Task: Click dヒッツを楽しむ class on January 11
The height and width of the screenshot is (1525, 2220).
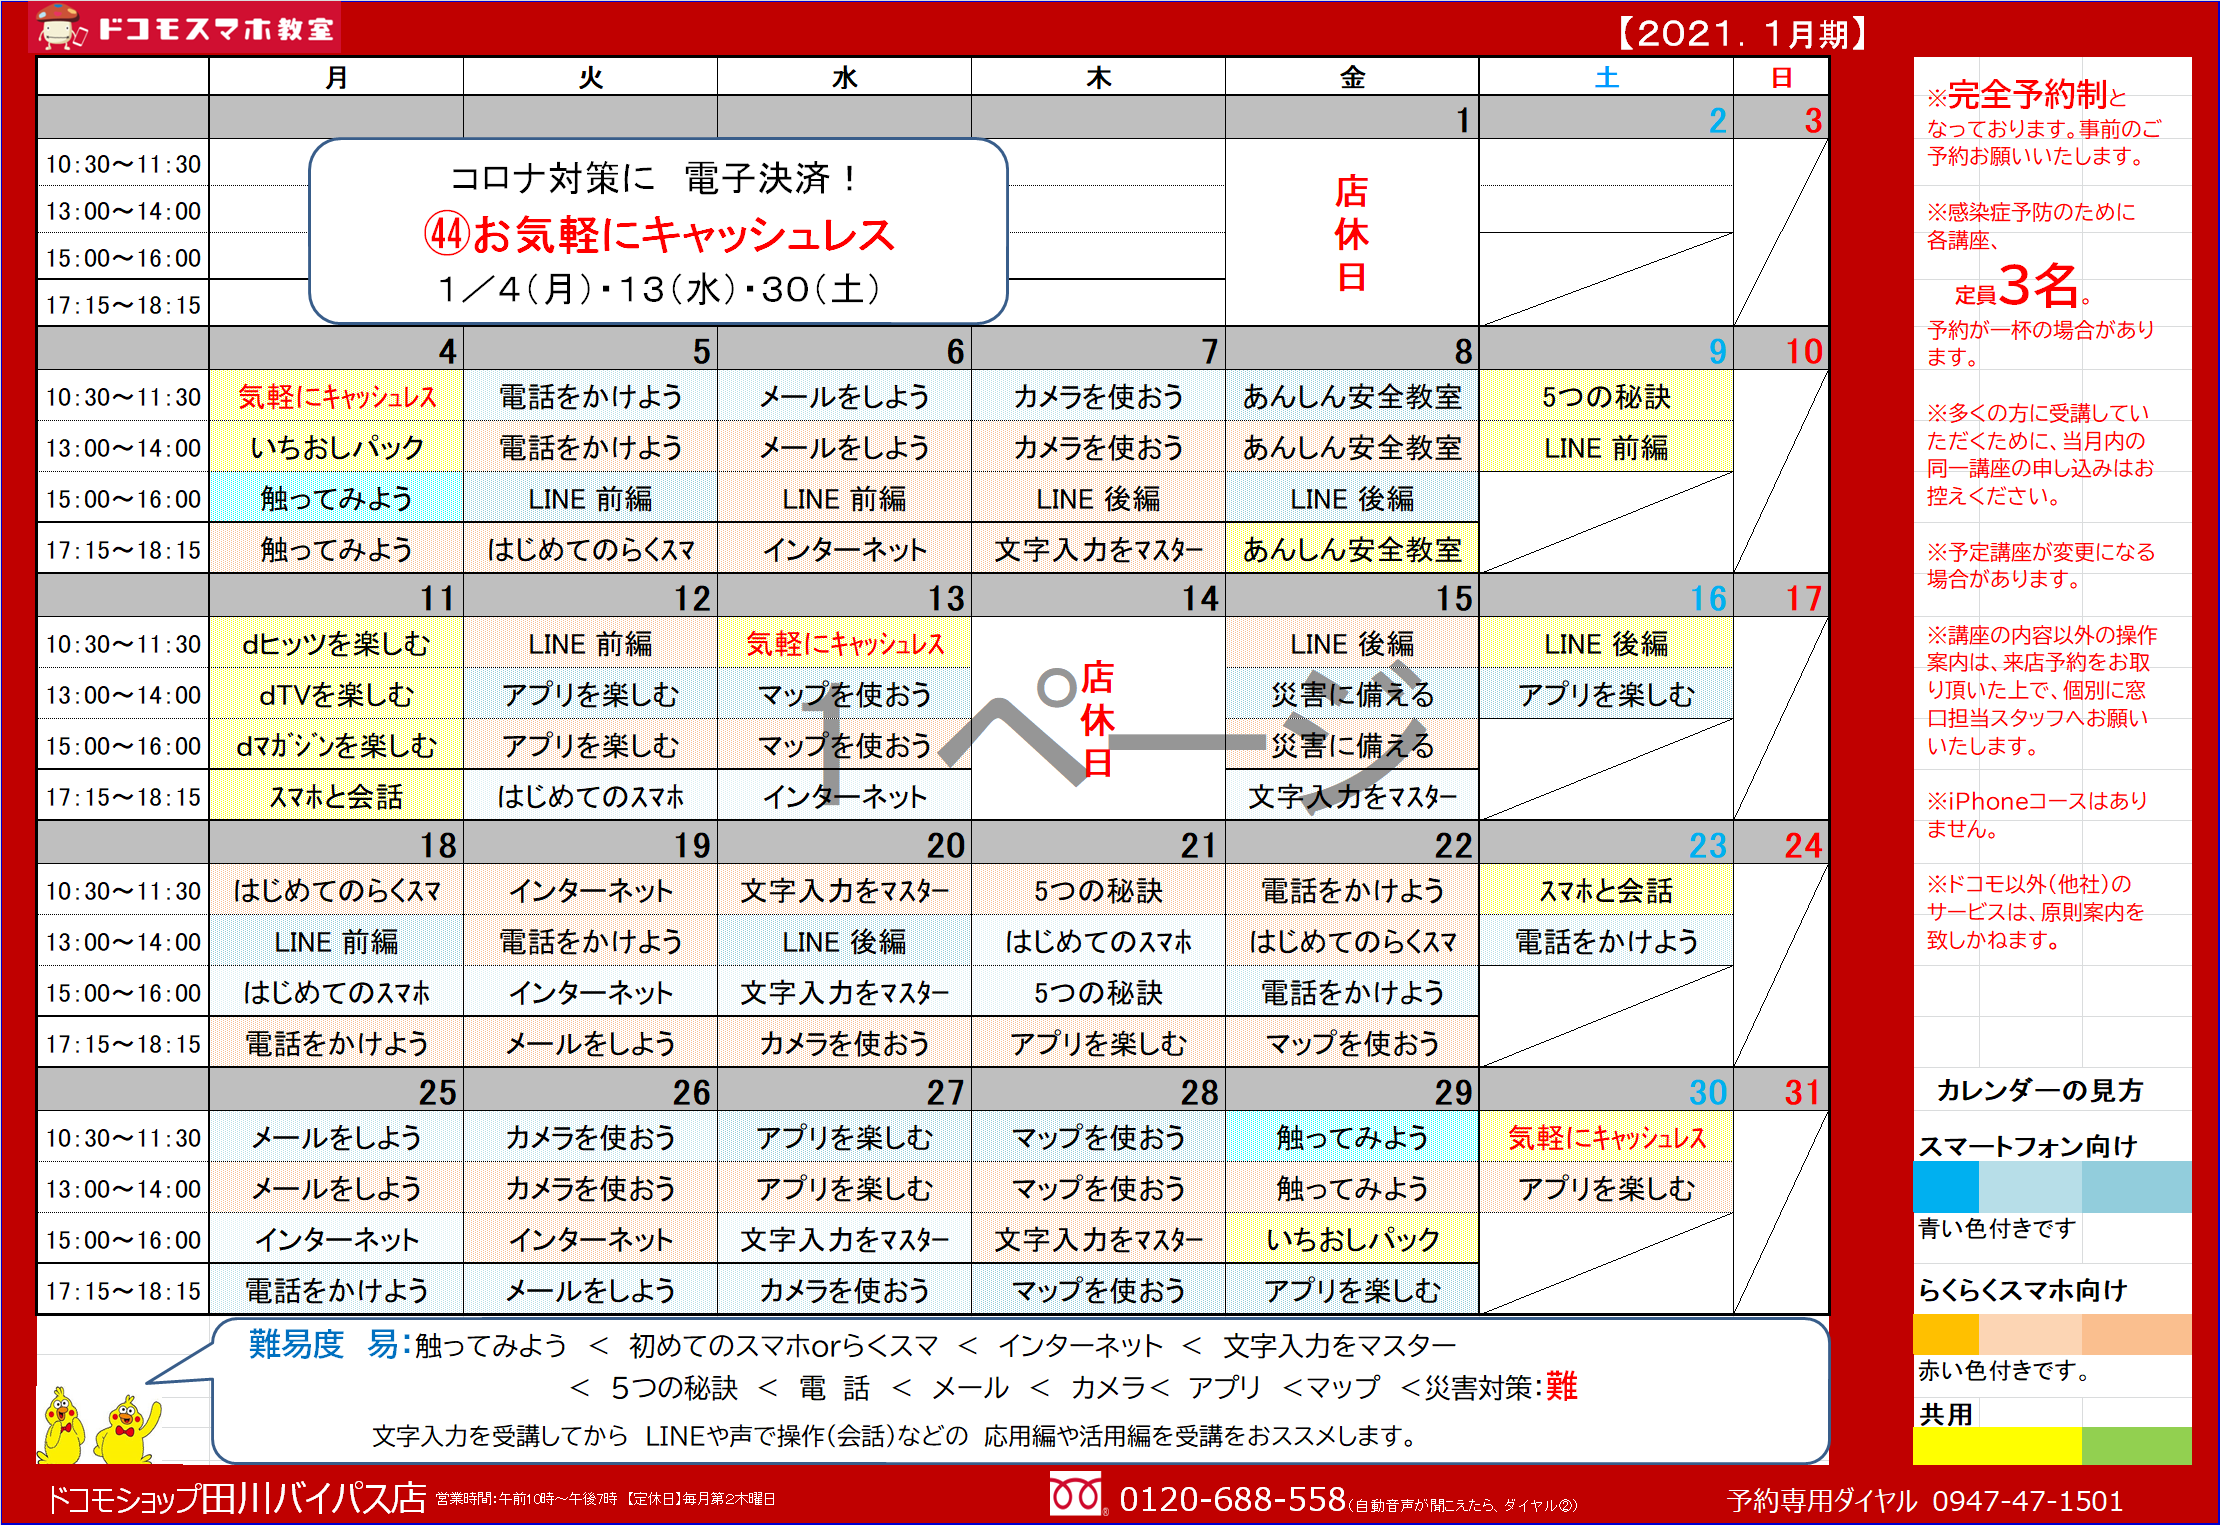Action: click(x=337, y=644)
